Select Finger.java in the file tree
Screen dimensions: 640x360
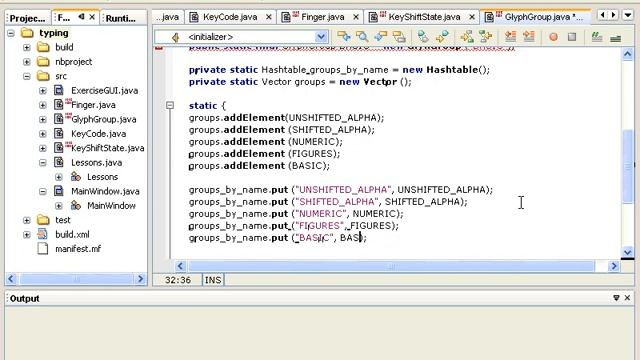pos(93,105)
